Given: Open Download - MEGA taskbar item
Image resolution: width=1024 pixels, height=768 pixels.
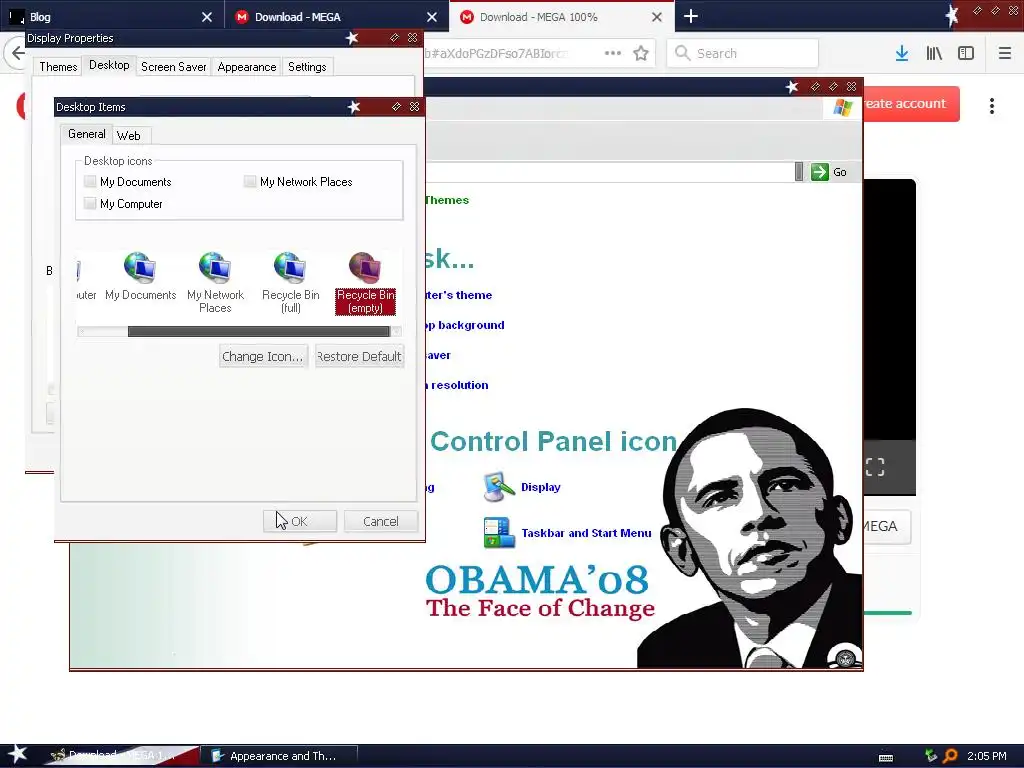Looking at the screenshot, I should click(x=121, y=756).
